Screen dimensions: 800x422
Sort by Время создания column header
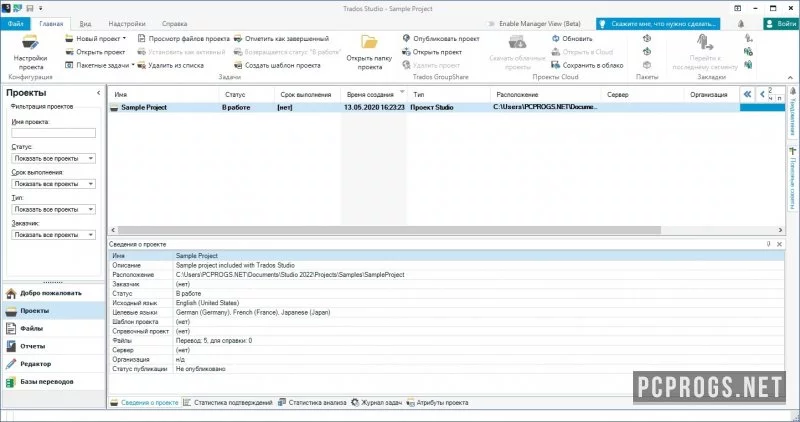click(x=373, y=94)
